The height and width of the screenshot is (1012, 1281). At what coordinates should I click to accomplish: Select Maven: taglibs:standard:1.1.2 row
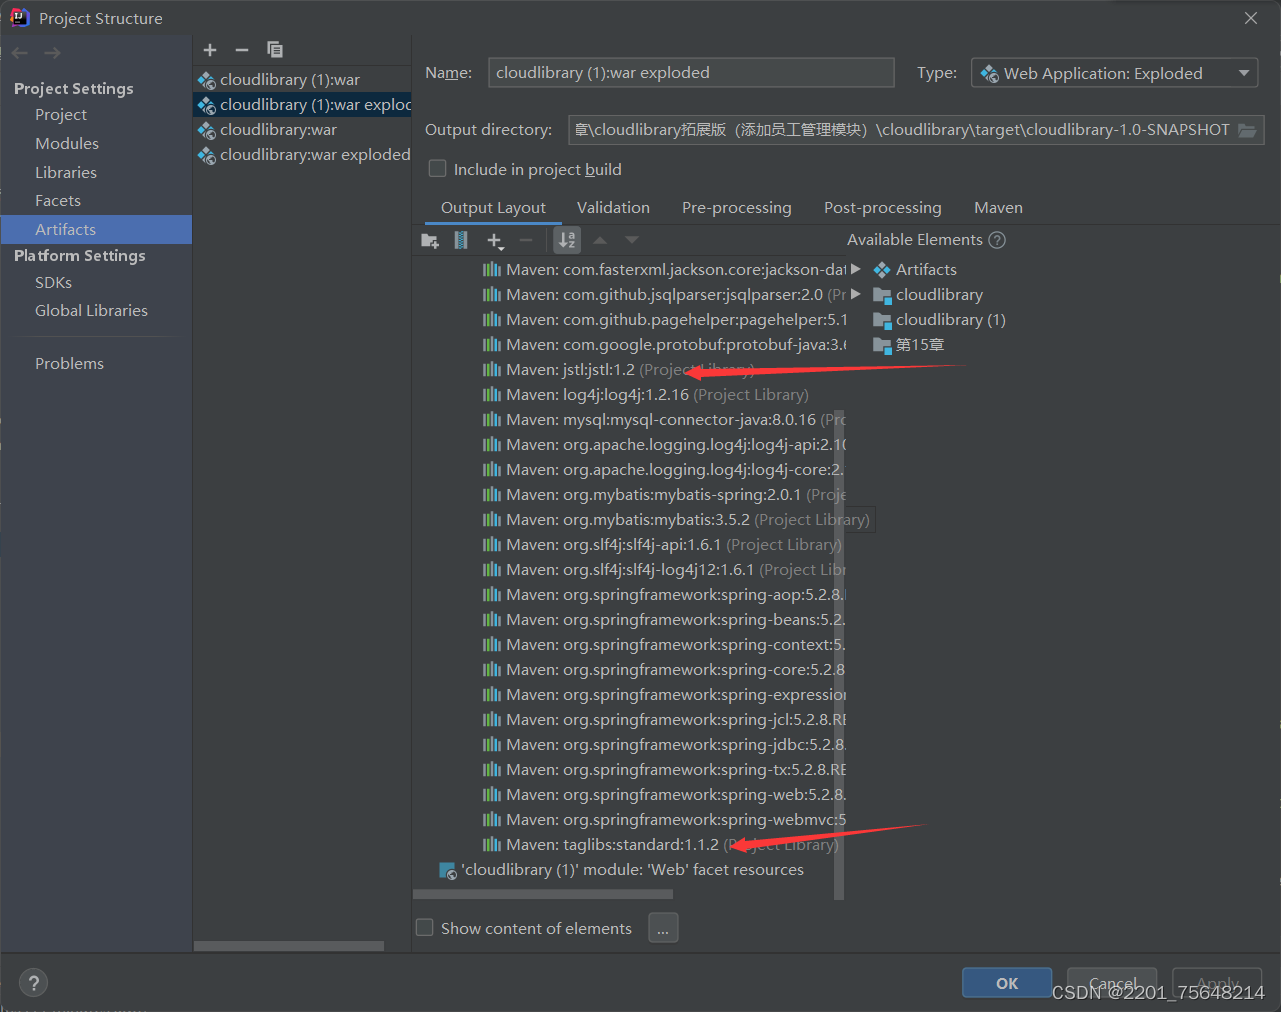[660, 845]
